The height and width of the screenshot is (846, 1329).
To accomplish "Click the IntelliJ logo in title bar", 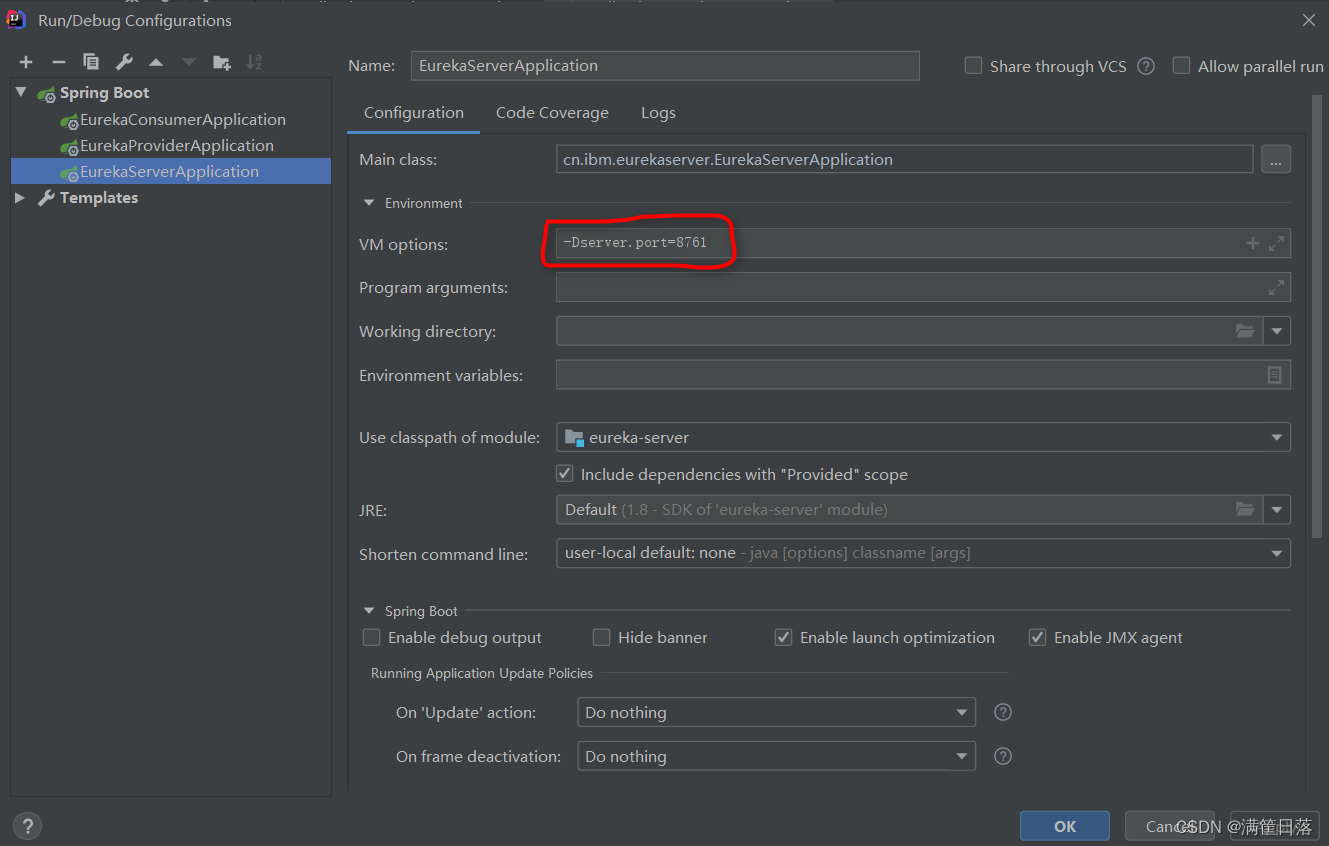I will click(x=16, y=19).
